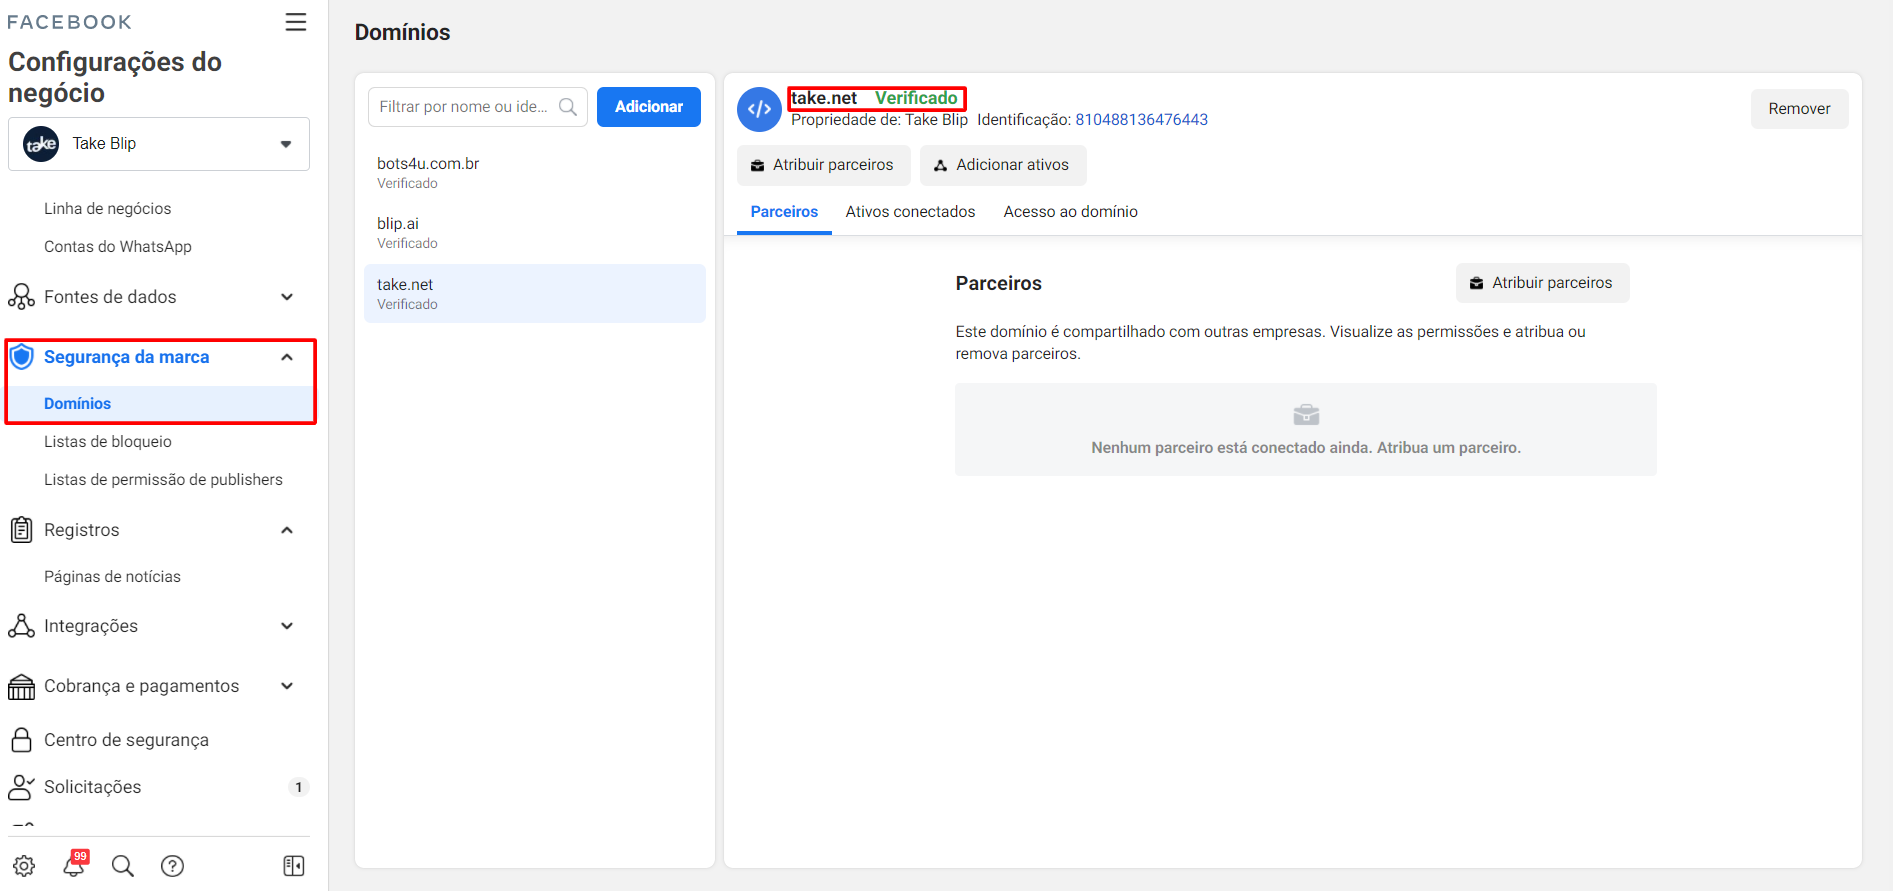The height and width of the screenshot is (891, 1893).
Task: Click the Solicitações person icon
Action: (x=21, y=787)
